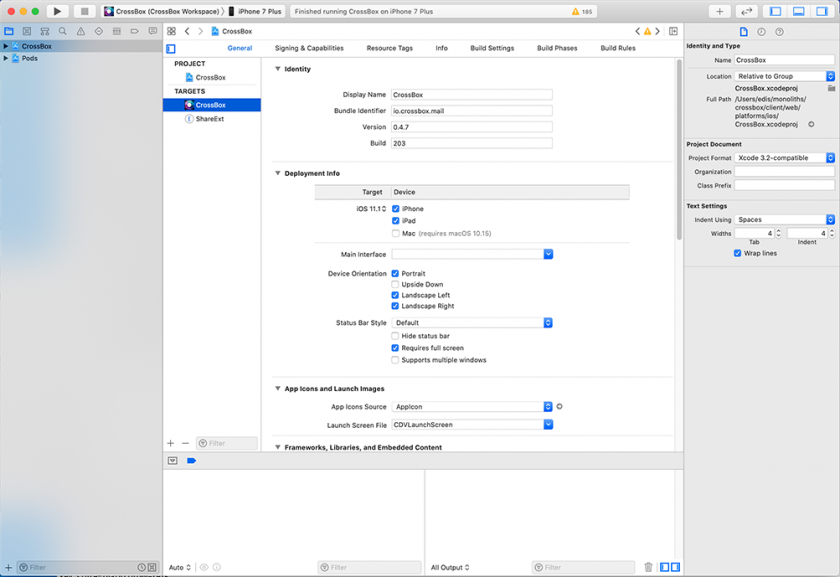Stop the running scheme
Viewport: 840px width, 577px height.
coord(84,11)
